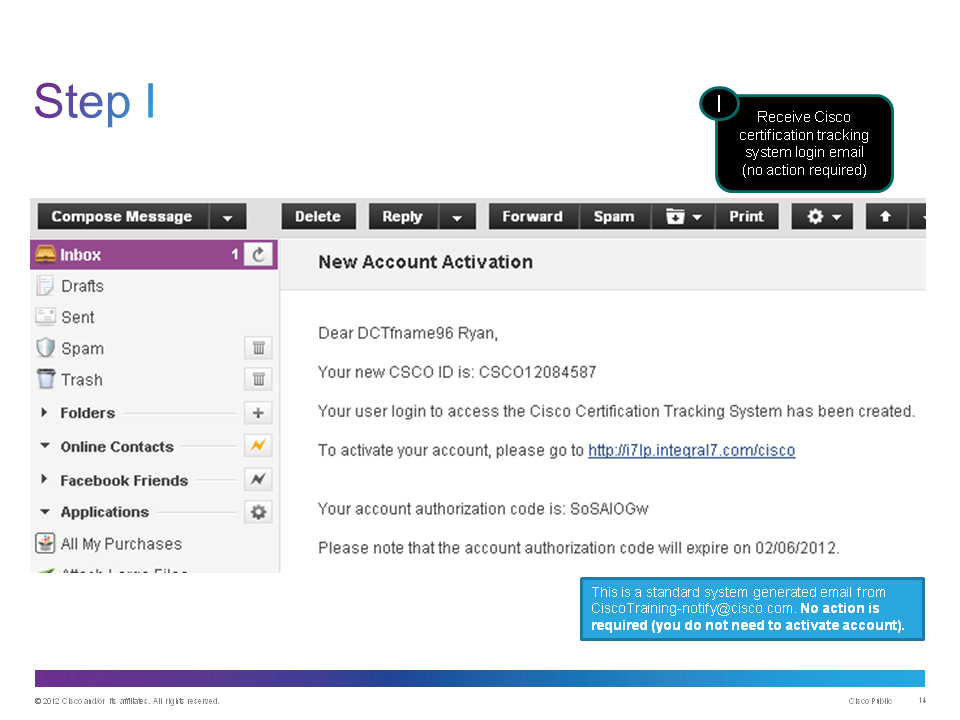The width and height of the screenshot is (960, 720).
Task: Collapse the Applications section
Action: 45,511
